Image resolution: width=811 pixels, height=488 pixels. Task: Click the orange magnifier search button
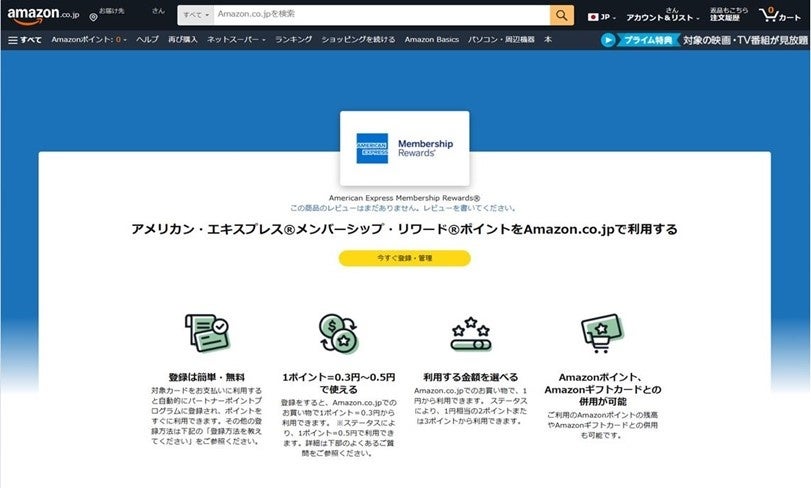click(562, 16)
